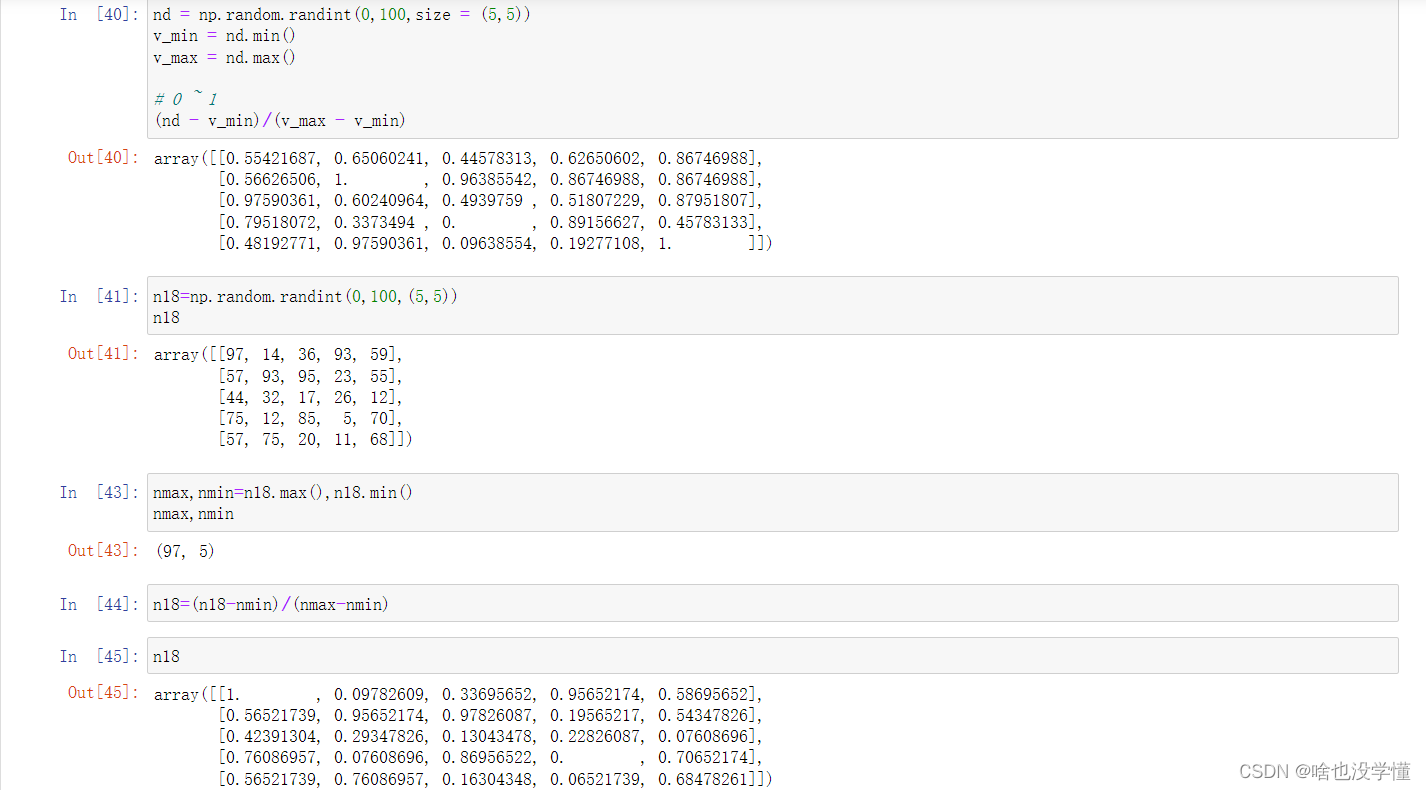Image resolution: width=1426 pixels, height=790 pixels.
Task: Click value 0.55421687 in Out[40]
Action: (x=271, y=158)
